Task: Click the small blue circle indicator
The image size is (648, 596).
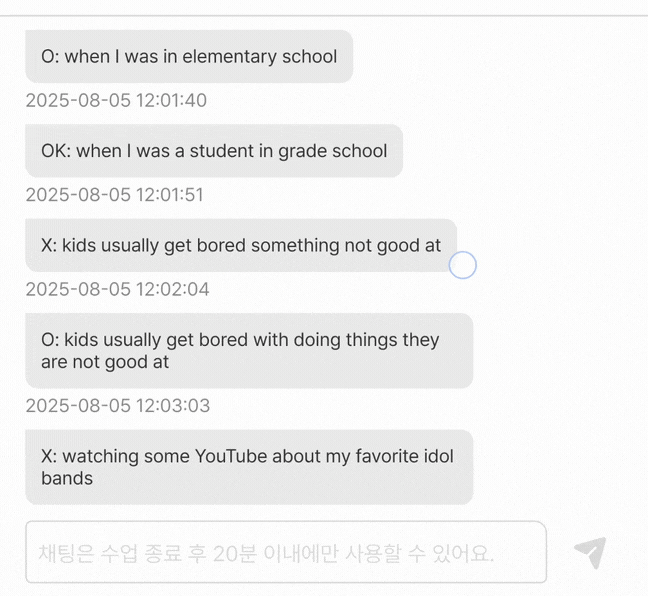Action: tap(462, 265)
